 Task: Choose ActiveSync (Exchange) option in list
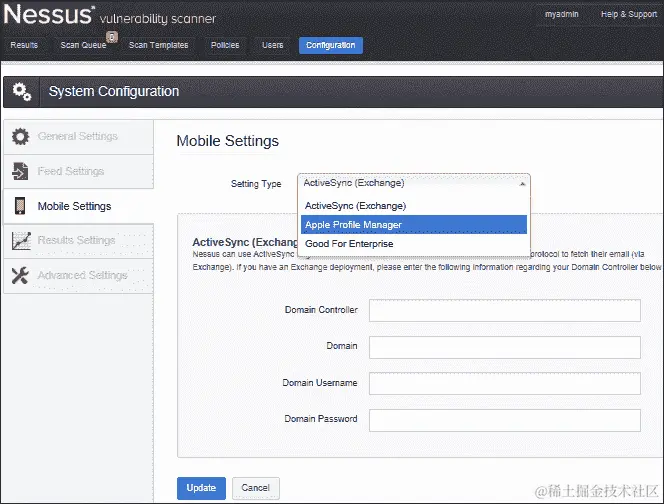point(414,206)
